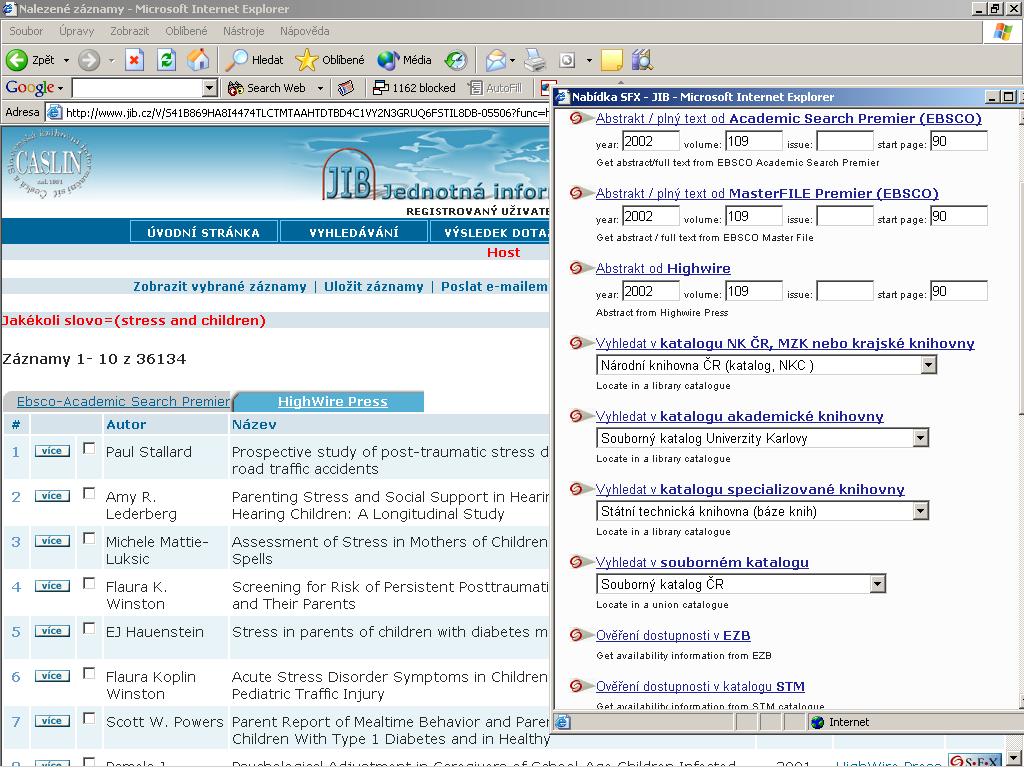Go to ÚVODNÍ STRÁNKA navigation button
The image size is (1024, 768).
pyautogui.click(x=204, y=232)
